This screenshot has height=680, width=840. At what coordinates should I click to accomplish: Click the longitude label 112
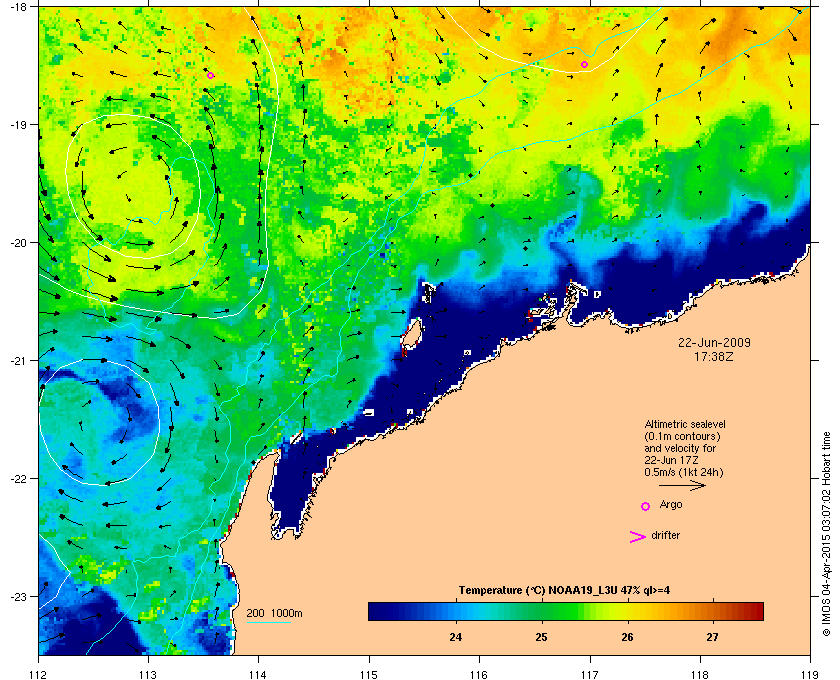tap(39, 674)
